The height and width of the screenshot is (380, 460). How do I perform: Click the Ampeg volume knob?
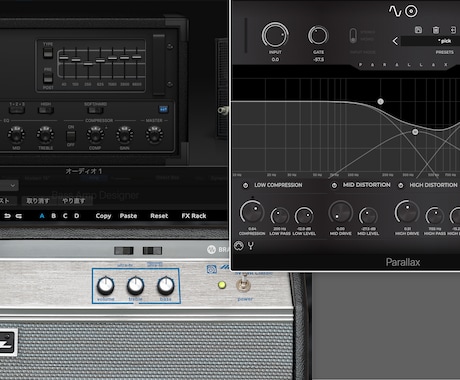click(105, 286)
